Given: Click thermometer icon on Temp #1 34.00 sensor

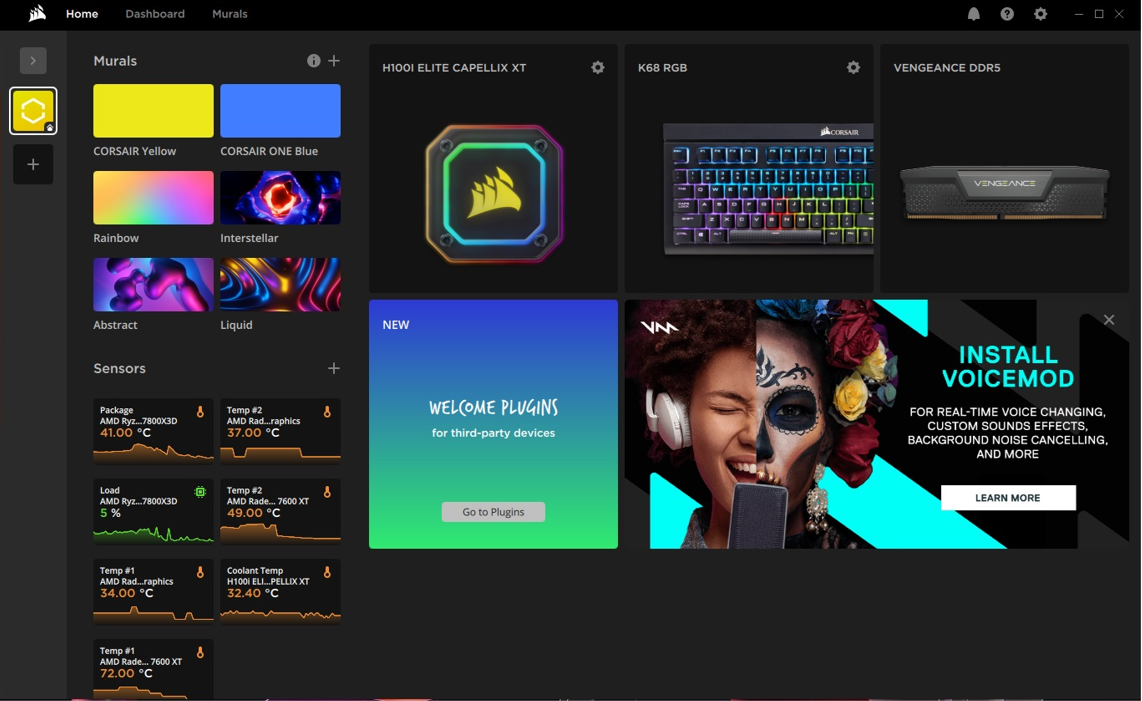Looking at the screenshot, I should pyautogui.click(x=200, y=572).
